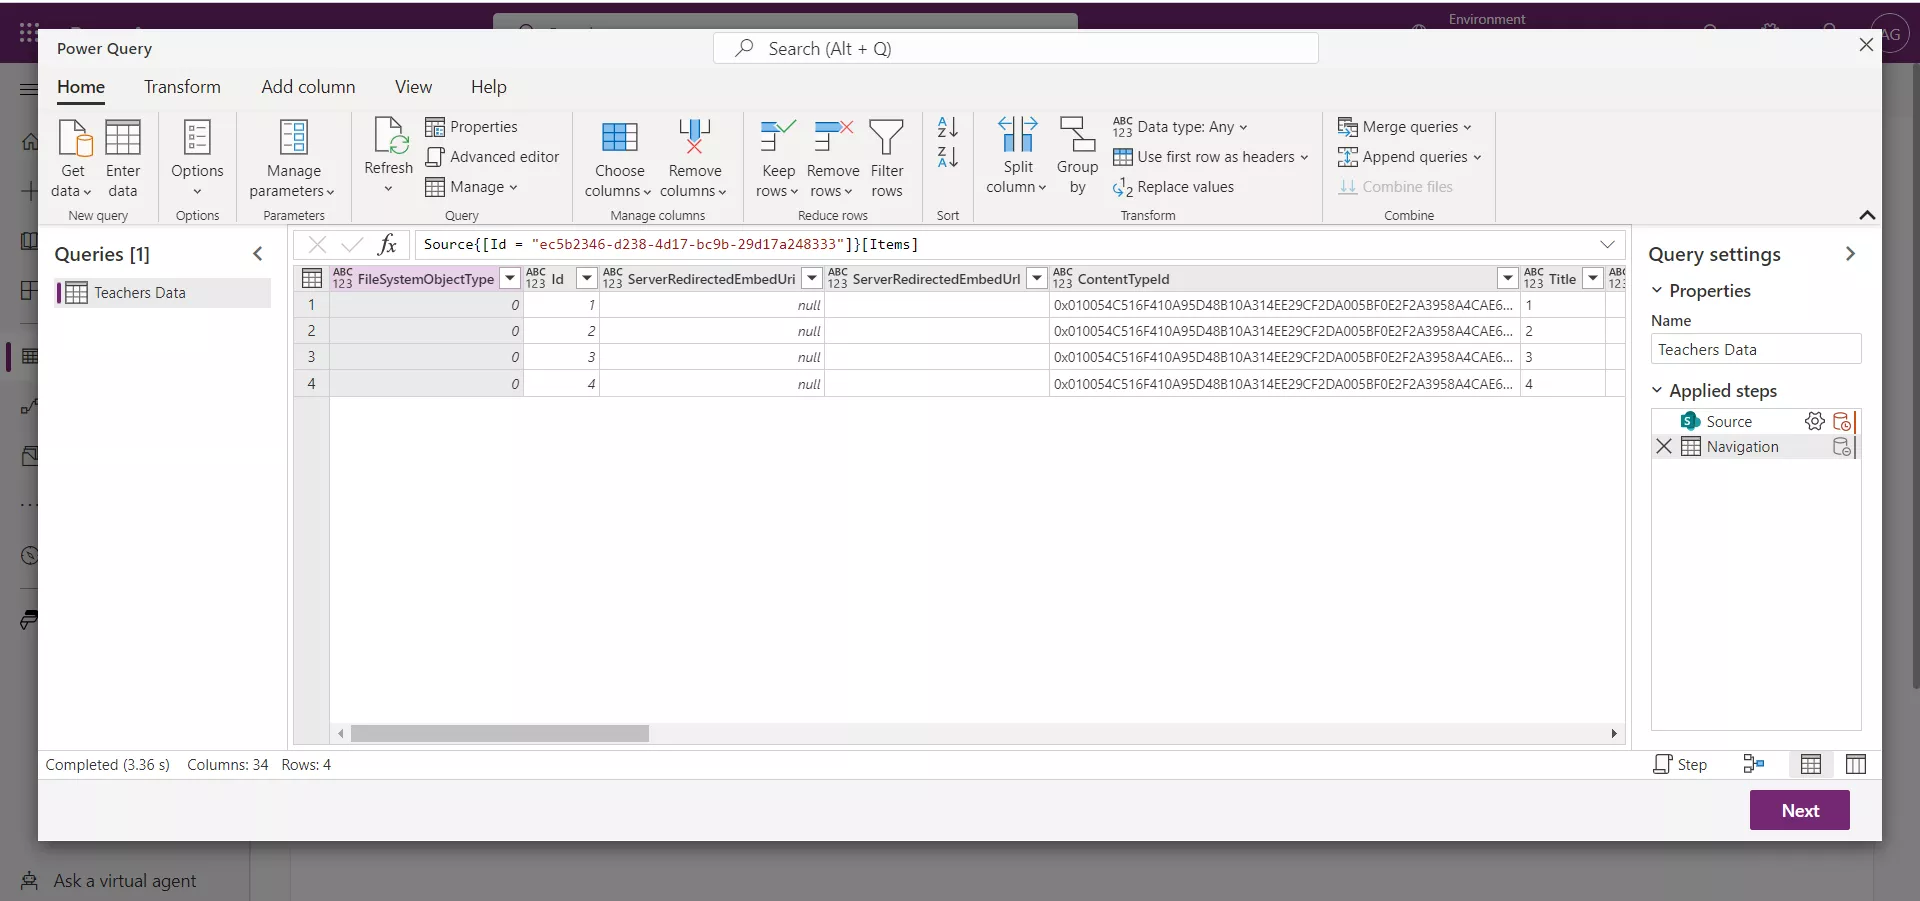Open the View tab
Viewport: 1920px width, 901px height.
click(x=413, y=87)
